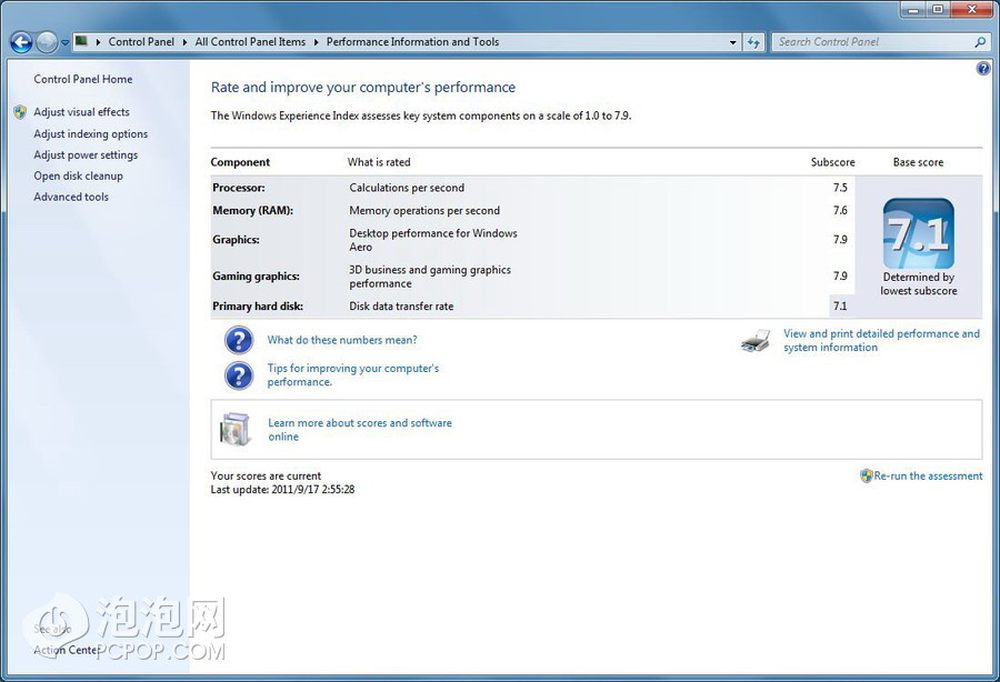Open What do these numbers mean link

[342, 340]
